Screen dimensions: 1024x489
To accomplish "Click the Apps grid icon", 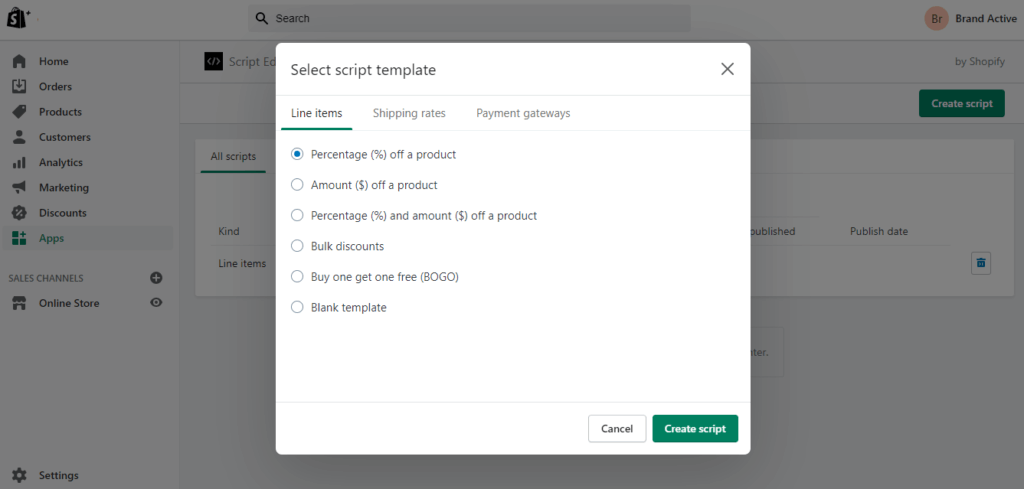I will click(19, 238).
